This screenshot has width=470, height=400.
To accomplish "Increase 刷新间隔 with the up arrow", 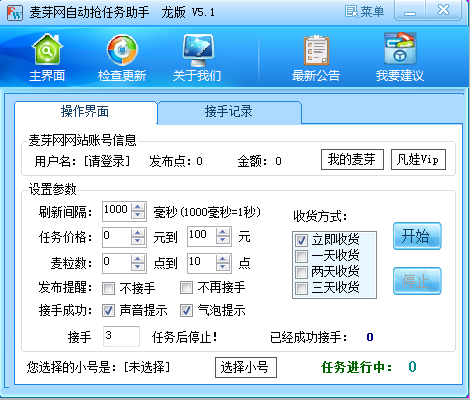I will (x=138, y=207).
